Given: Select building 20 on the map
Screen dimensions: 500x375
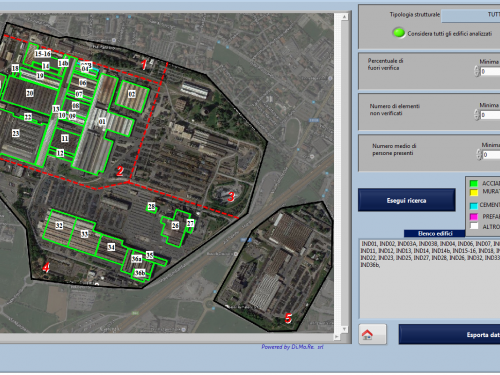Looking at the screenshot, I should [x=30, y=93].
